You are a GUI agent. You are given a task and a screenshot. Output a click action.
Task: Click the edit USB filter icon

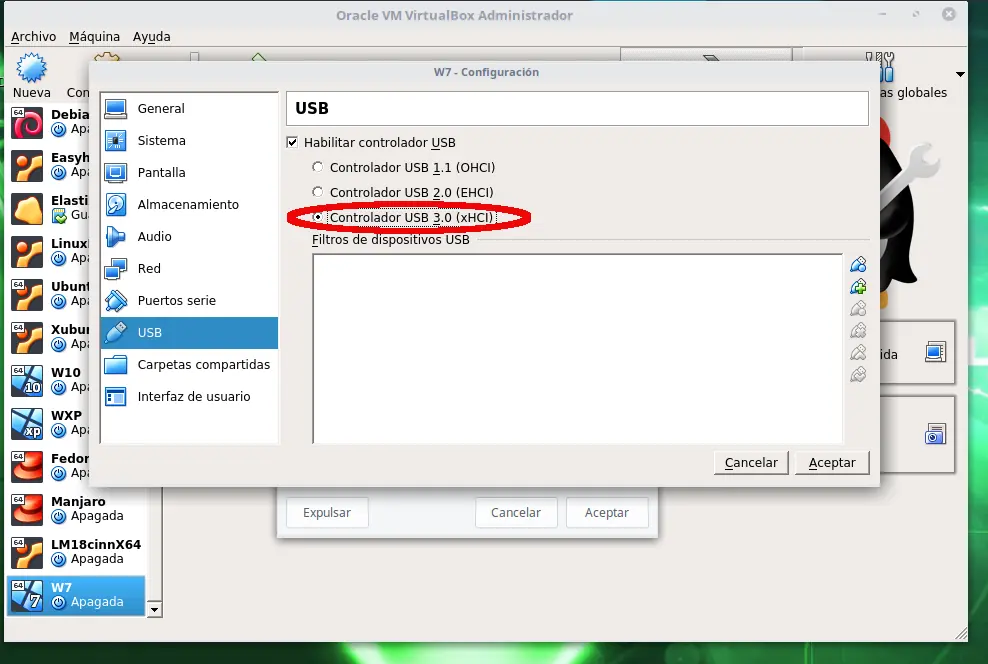[x=858, y=309]
